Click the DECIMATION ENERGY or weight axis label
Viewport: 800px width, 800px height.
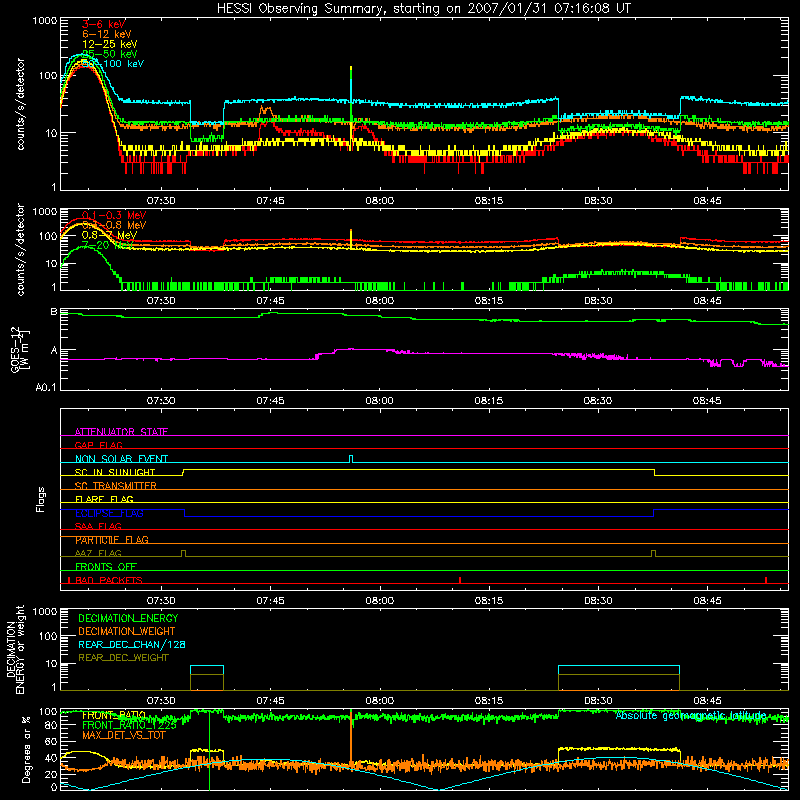pos(15,649)
